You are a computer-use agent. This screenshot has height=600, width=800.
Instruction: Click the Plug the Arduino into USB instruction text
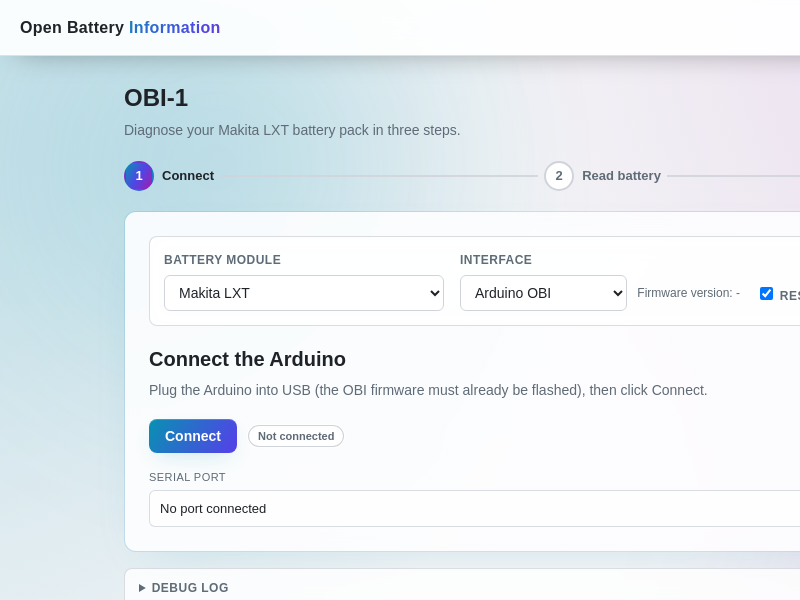[x=428, y=390]
